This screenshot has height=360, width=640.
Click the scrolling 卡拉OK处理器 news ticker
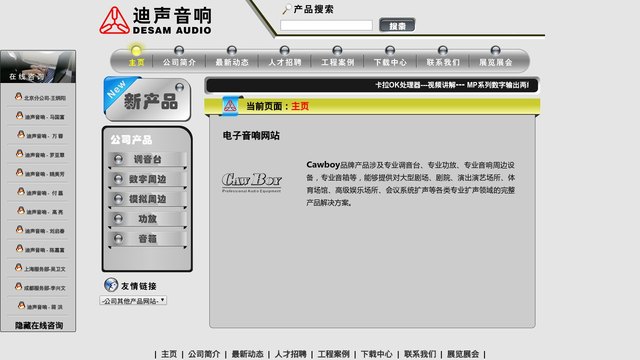click(x=452, y=85)
